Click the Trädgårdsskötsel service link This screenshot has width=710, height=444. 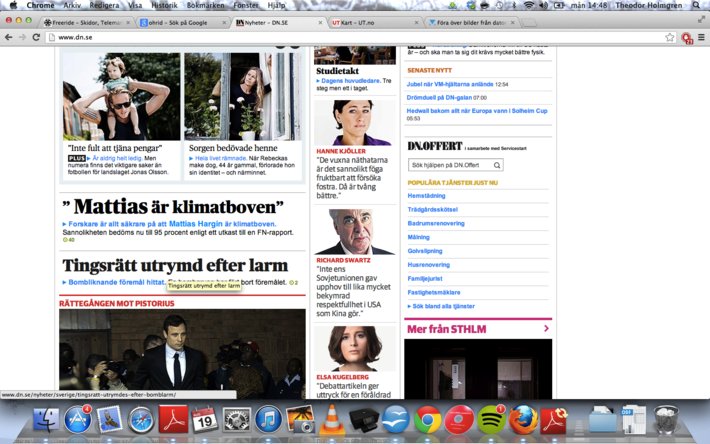(433, 210)
